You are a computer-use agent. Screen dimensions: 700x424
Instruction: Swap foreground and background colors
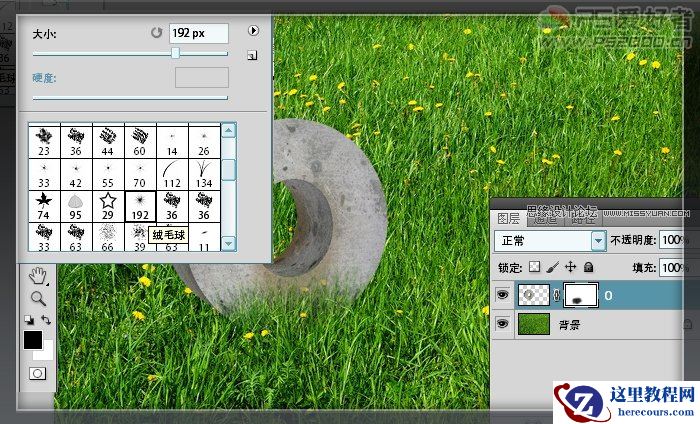tap(46, 320)
